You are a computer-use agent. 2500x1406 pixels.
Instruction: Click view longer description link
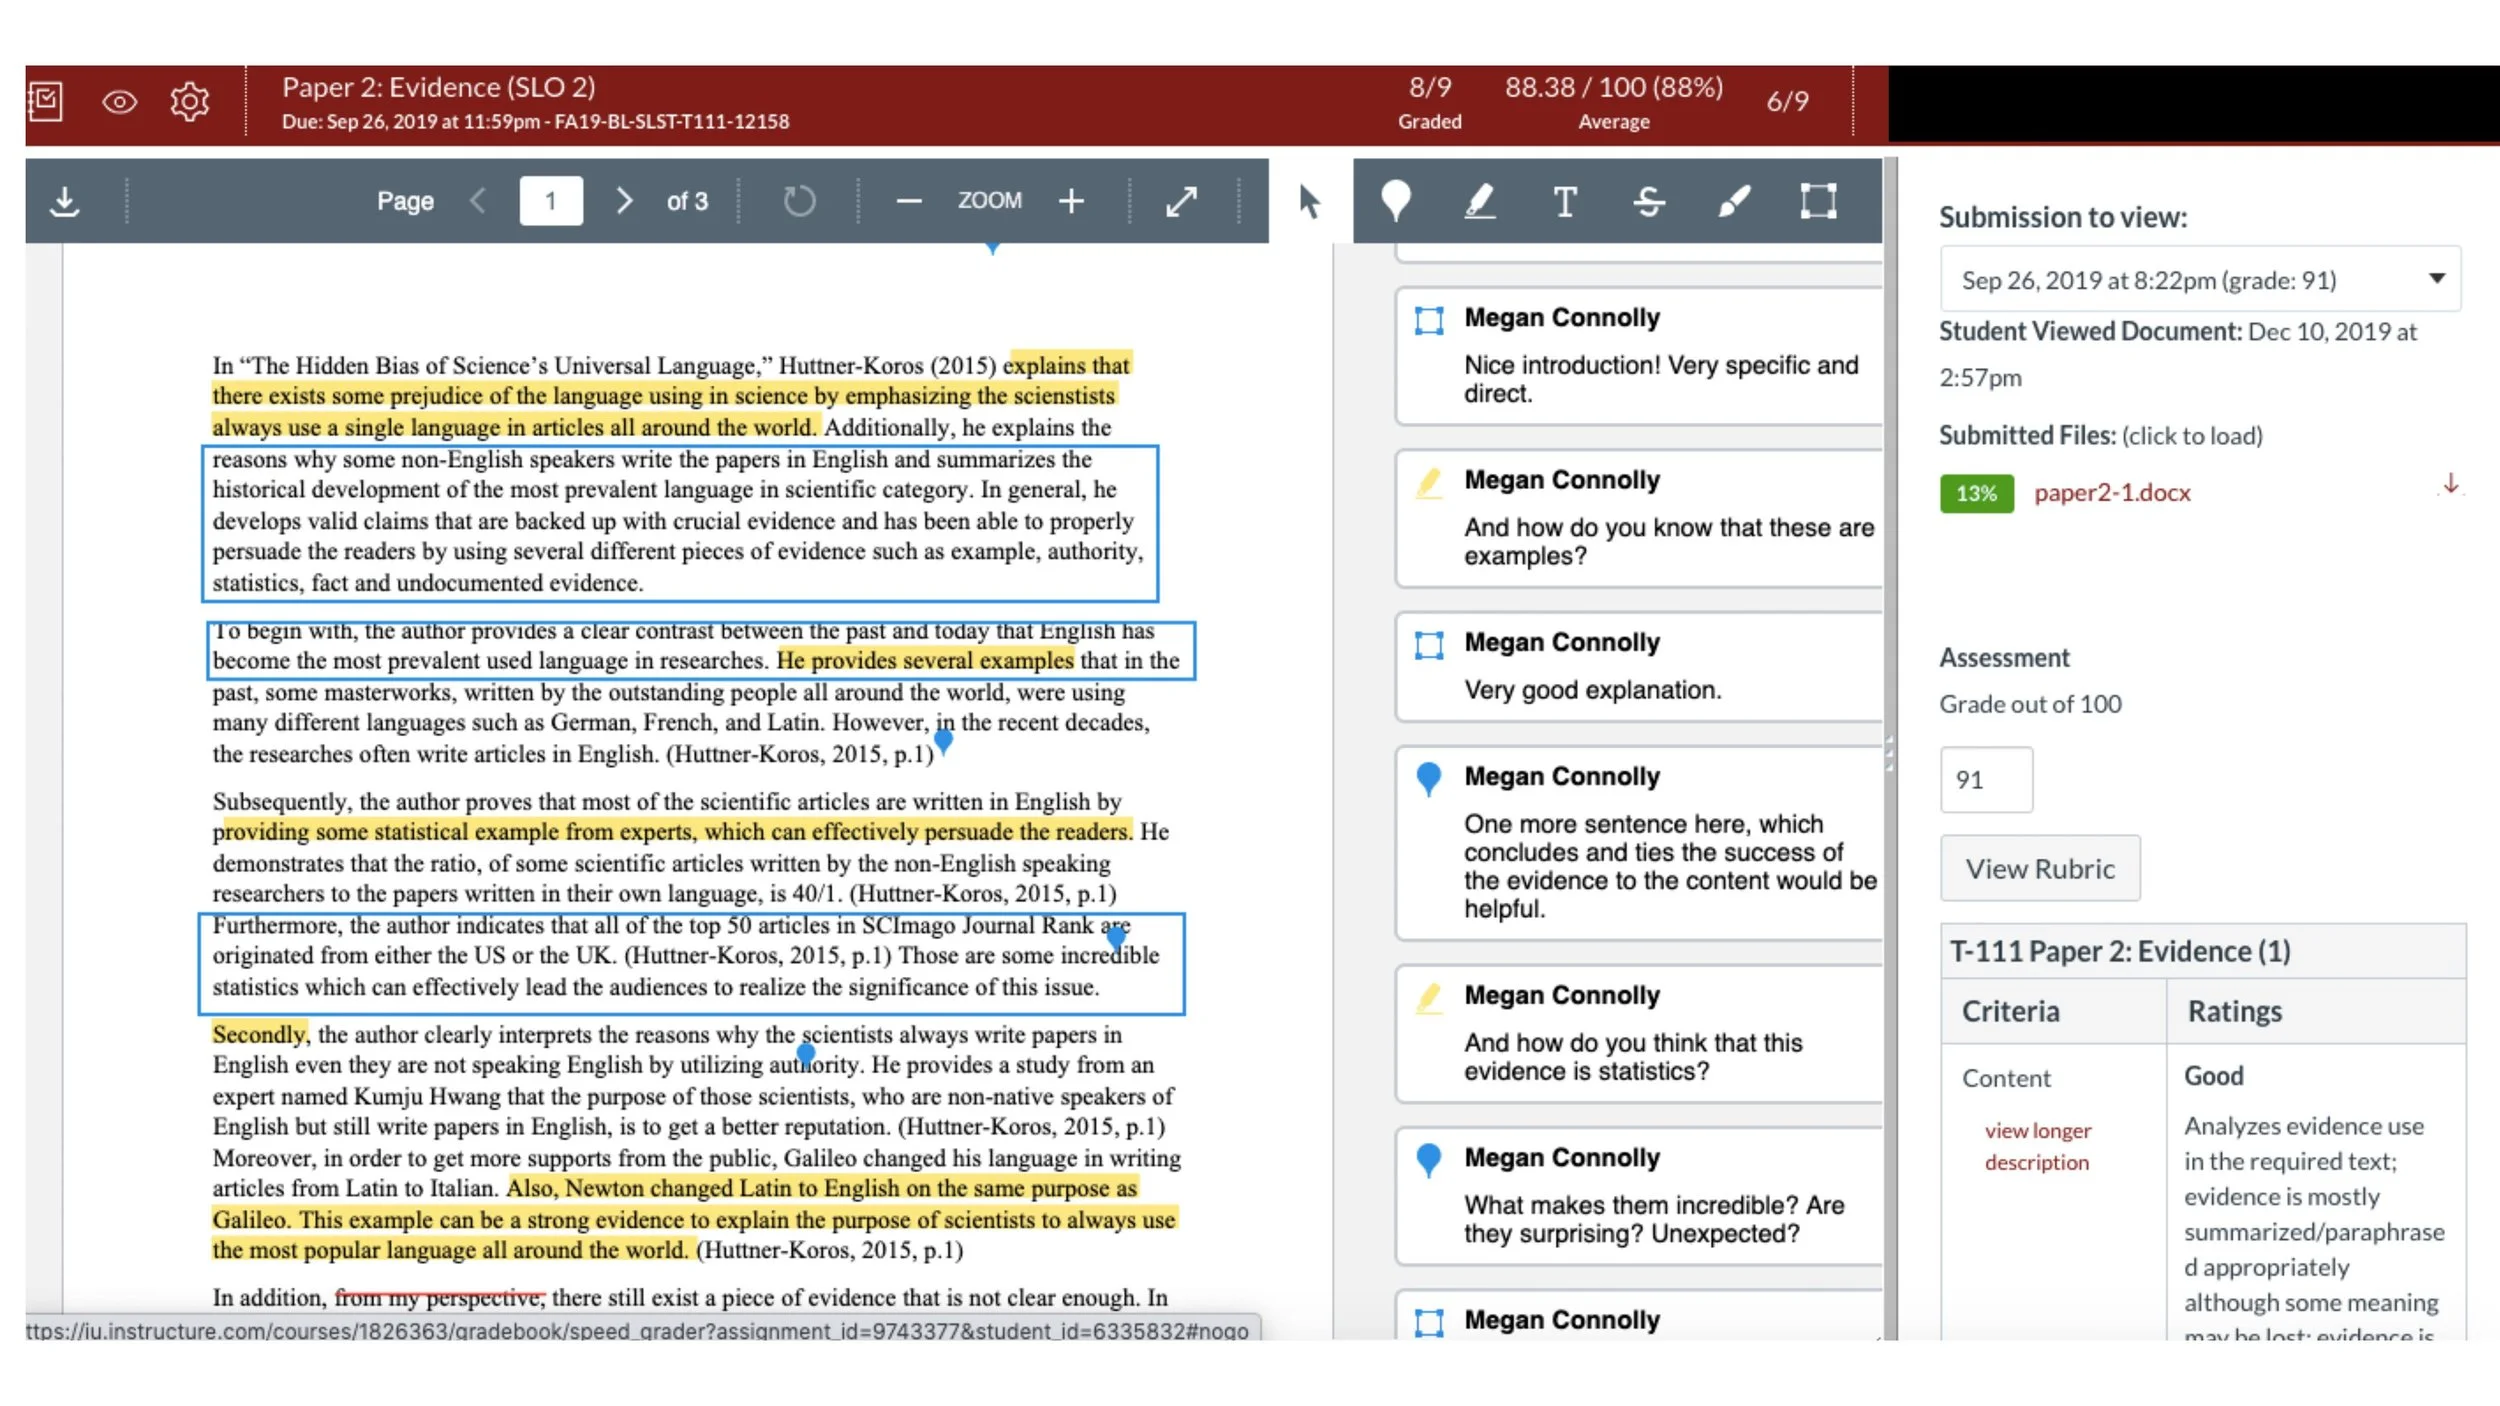[2037, 1146]
